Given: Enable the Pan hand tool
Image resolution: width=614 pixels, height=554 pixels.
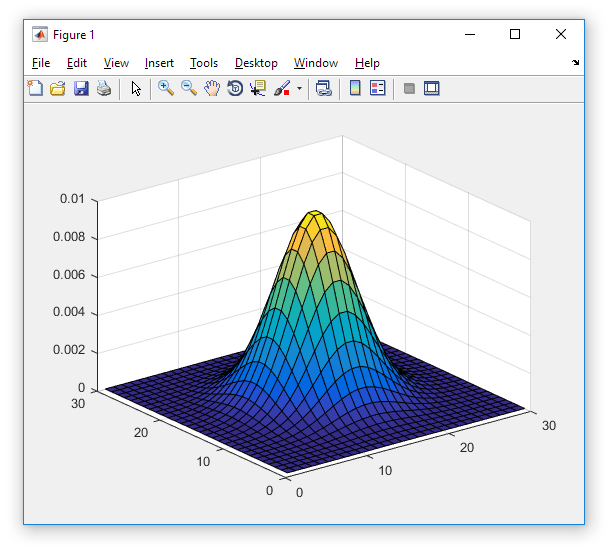Looking at the screenshot, I should pos(212,88).
